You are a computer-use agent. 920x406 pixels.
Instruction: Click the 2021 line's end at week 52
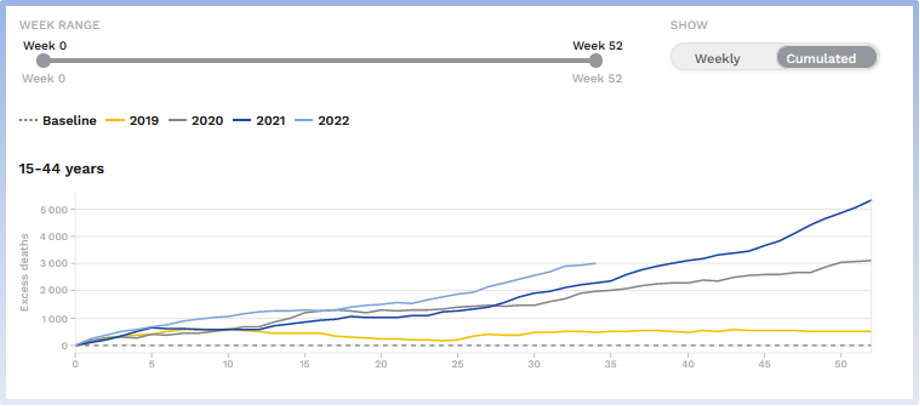(x=870, y=201)
